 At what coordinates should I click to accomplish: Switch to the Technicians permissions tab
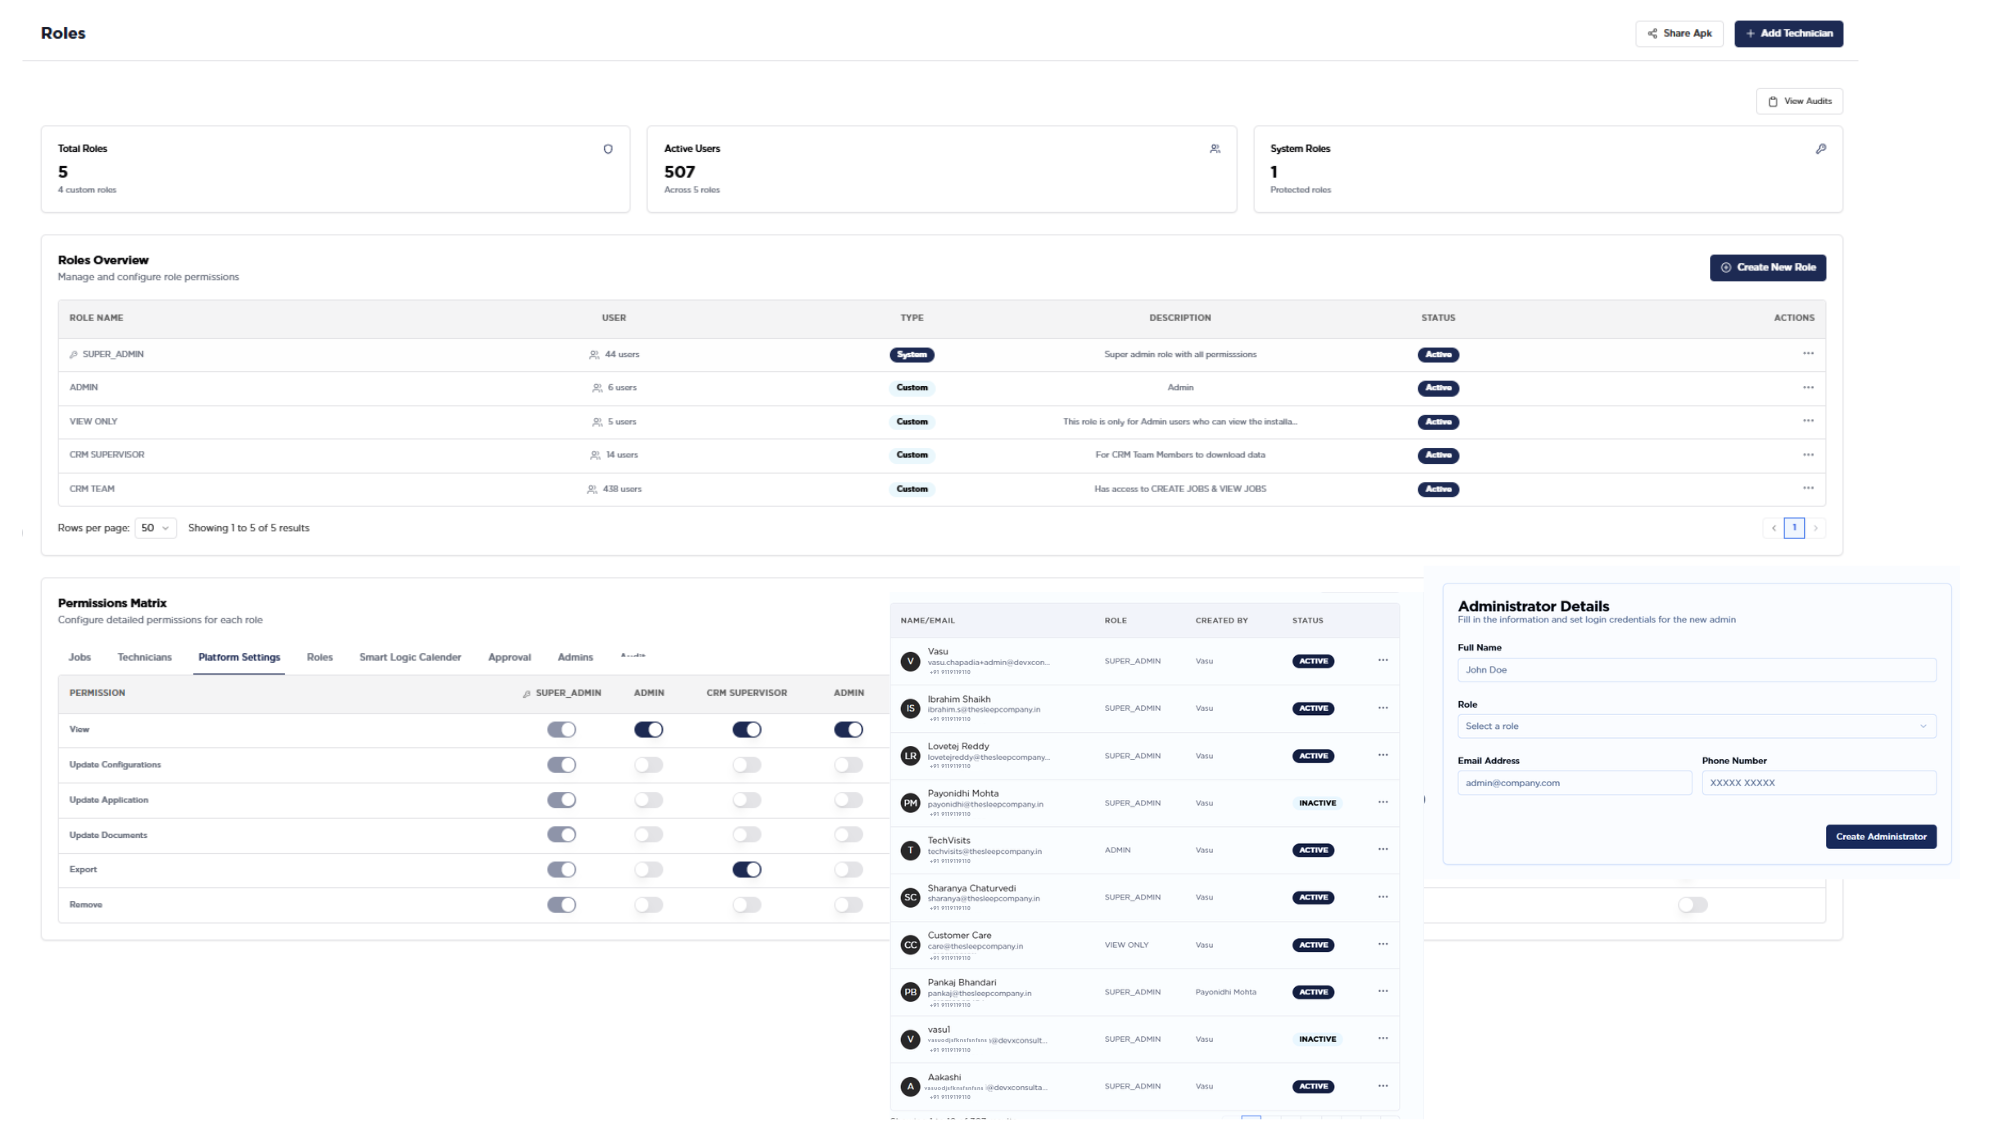click(145, 658)
